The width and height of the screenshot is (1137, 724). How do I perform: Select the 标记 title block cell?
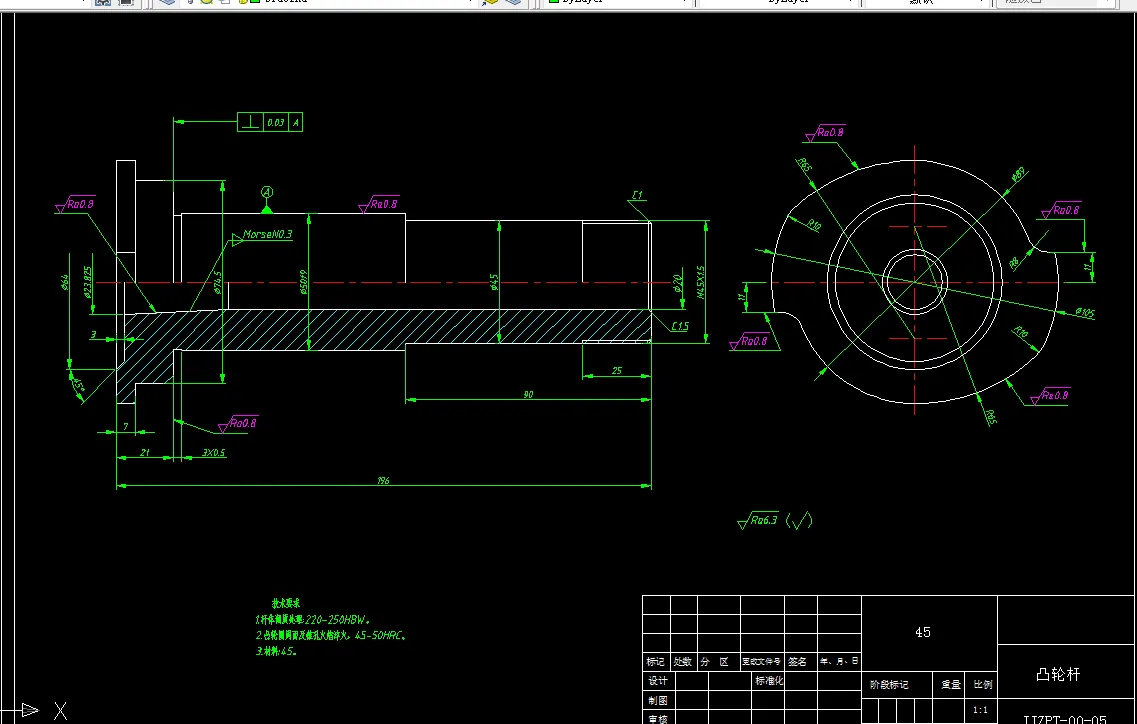(x=656, y=662)
